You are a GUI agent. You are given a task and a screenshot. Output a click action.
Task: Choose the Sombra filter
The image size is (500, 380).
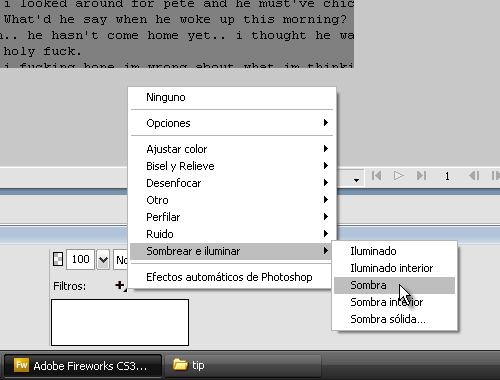pos(394,285)
